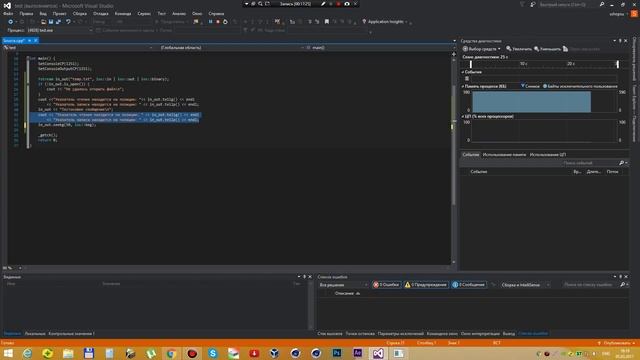
Task: Open the Справка menu
Action: pyautogui.click(x=216, y=13)
